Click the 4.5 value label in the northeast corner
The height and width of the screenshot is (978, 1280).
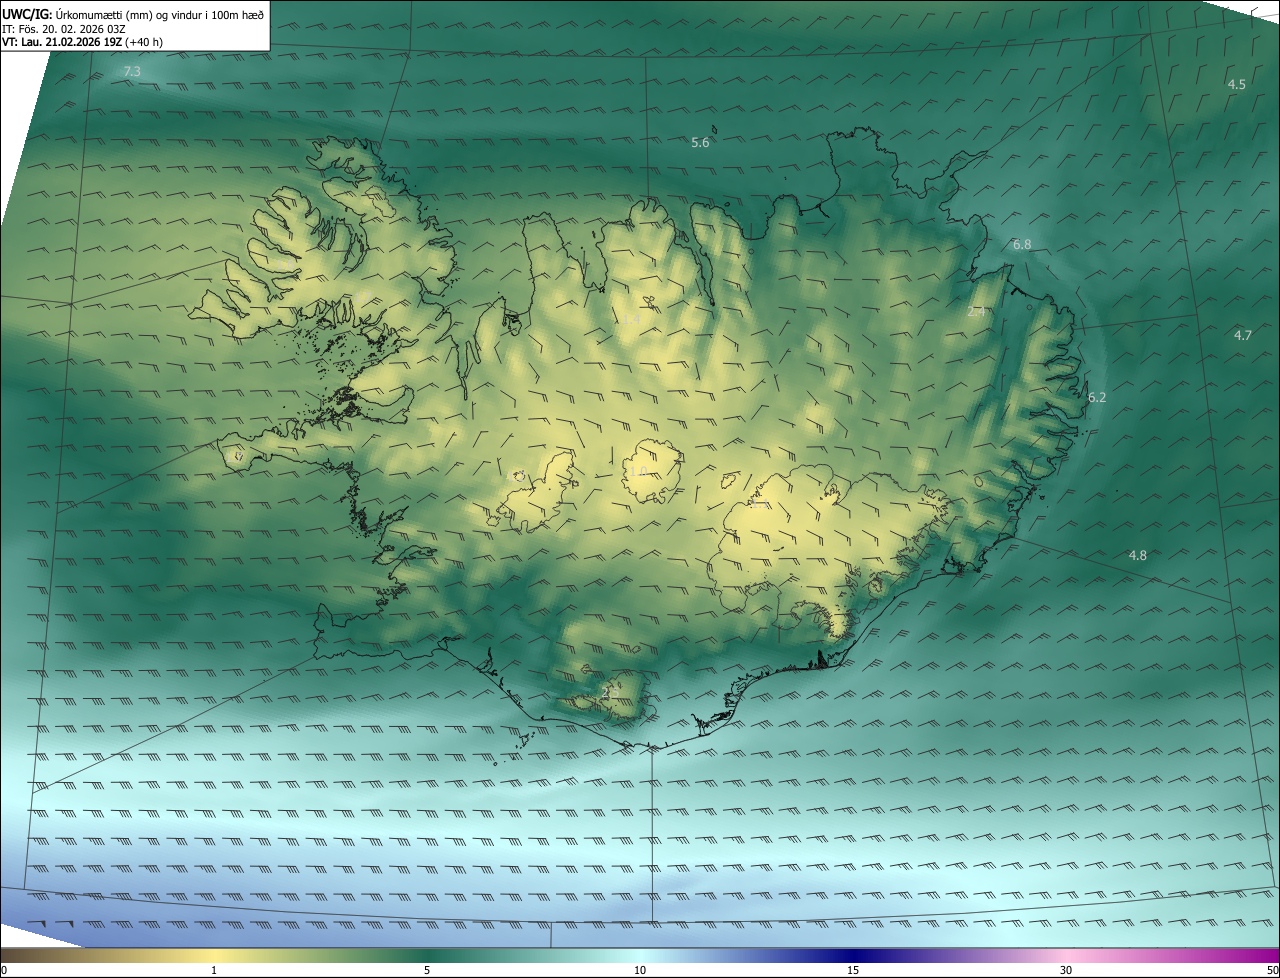(1237, 85)
